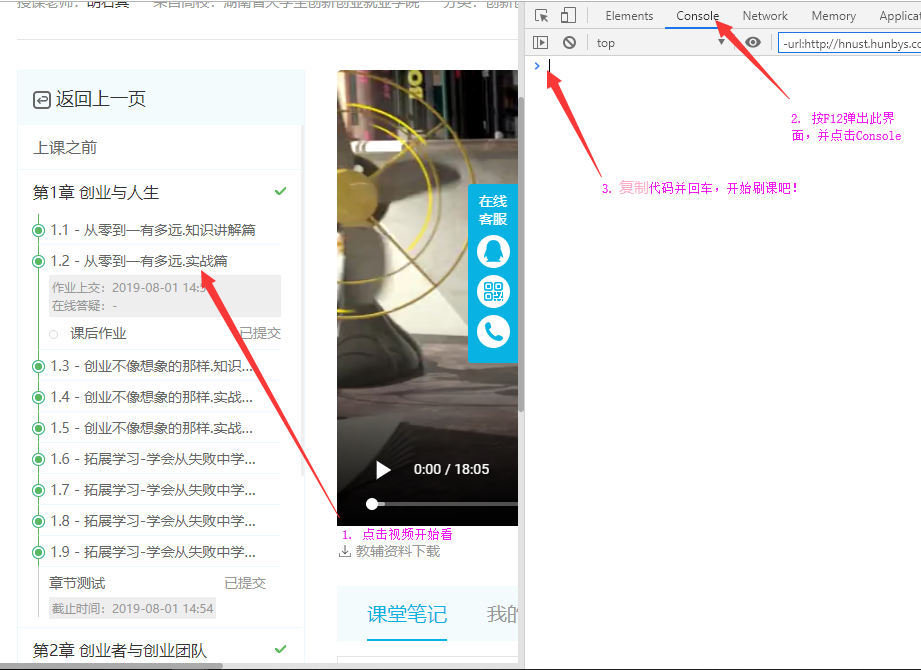This screenshot has height=670, width=921.
Task: Expand 第1章 创业与人生 chapter
Action: coord(96,193)
